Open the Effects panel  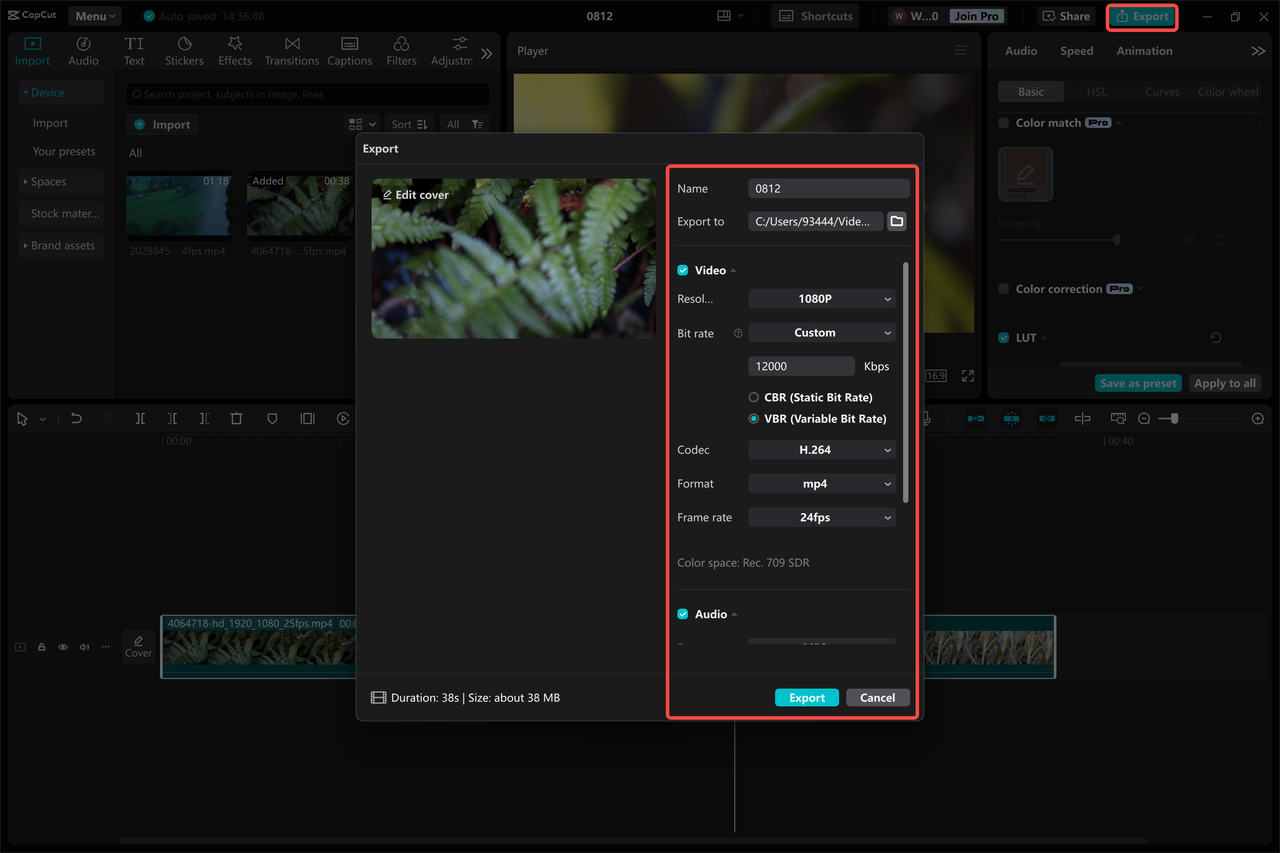235,50
